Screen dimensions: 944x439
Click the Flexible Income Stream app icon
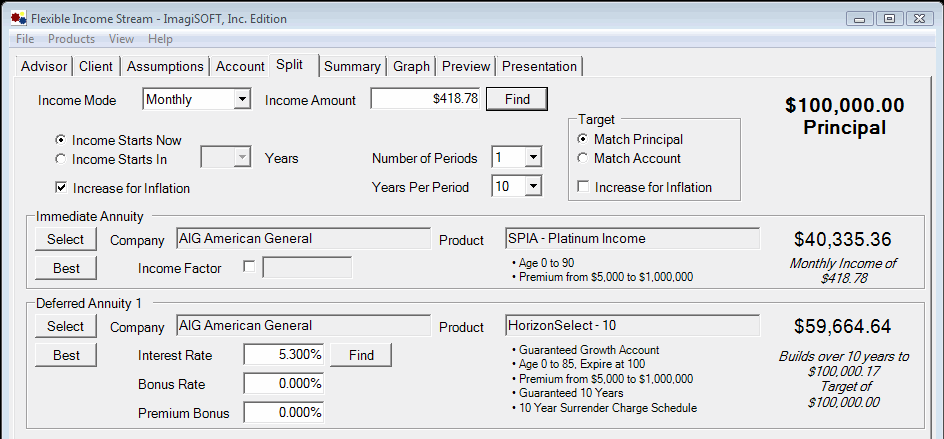point(18,19)
